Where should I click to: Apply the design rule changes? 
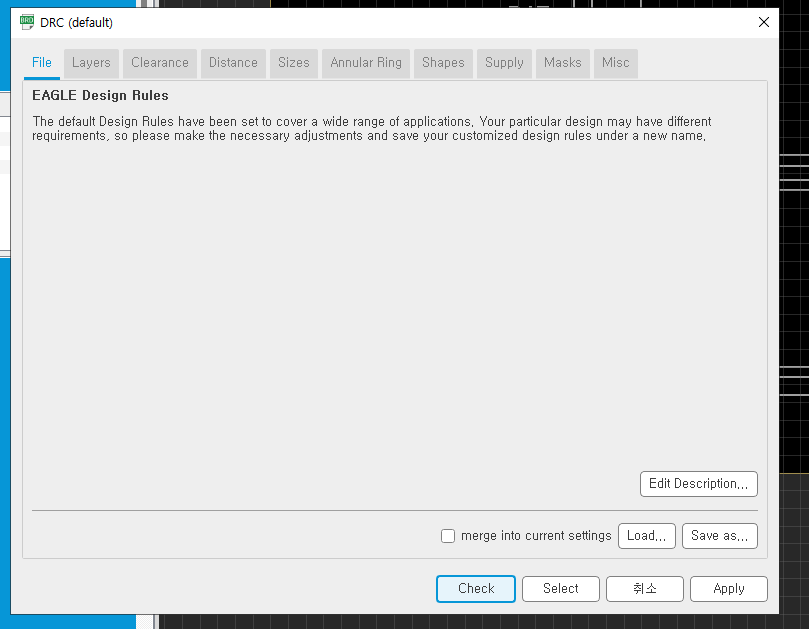click(729, 589)
